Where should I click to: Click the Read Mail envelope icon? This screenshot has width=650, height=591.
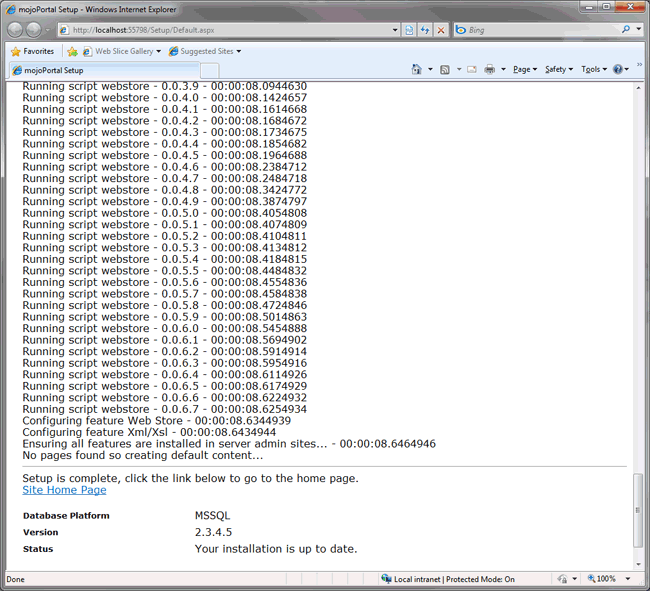(x=470, y=70)
